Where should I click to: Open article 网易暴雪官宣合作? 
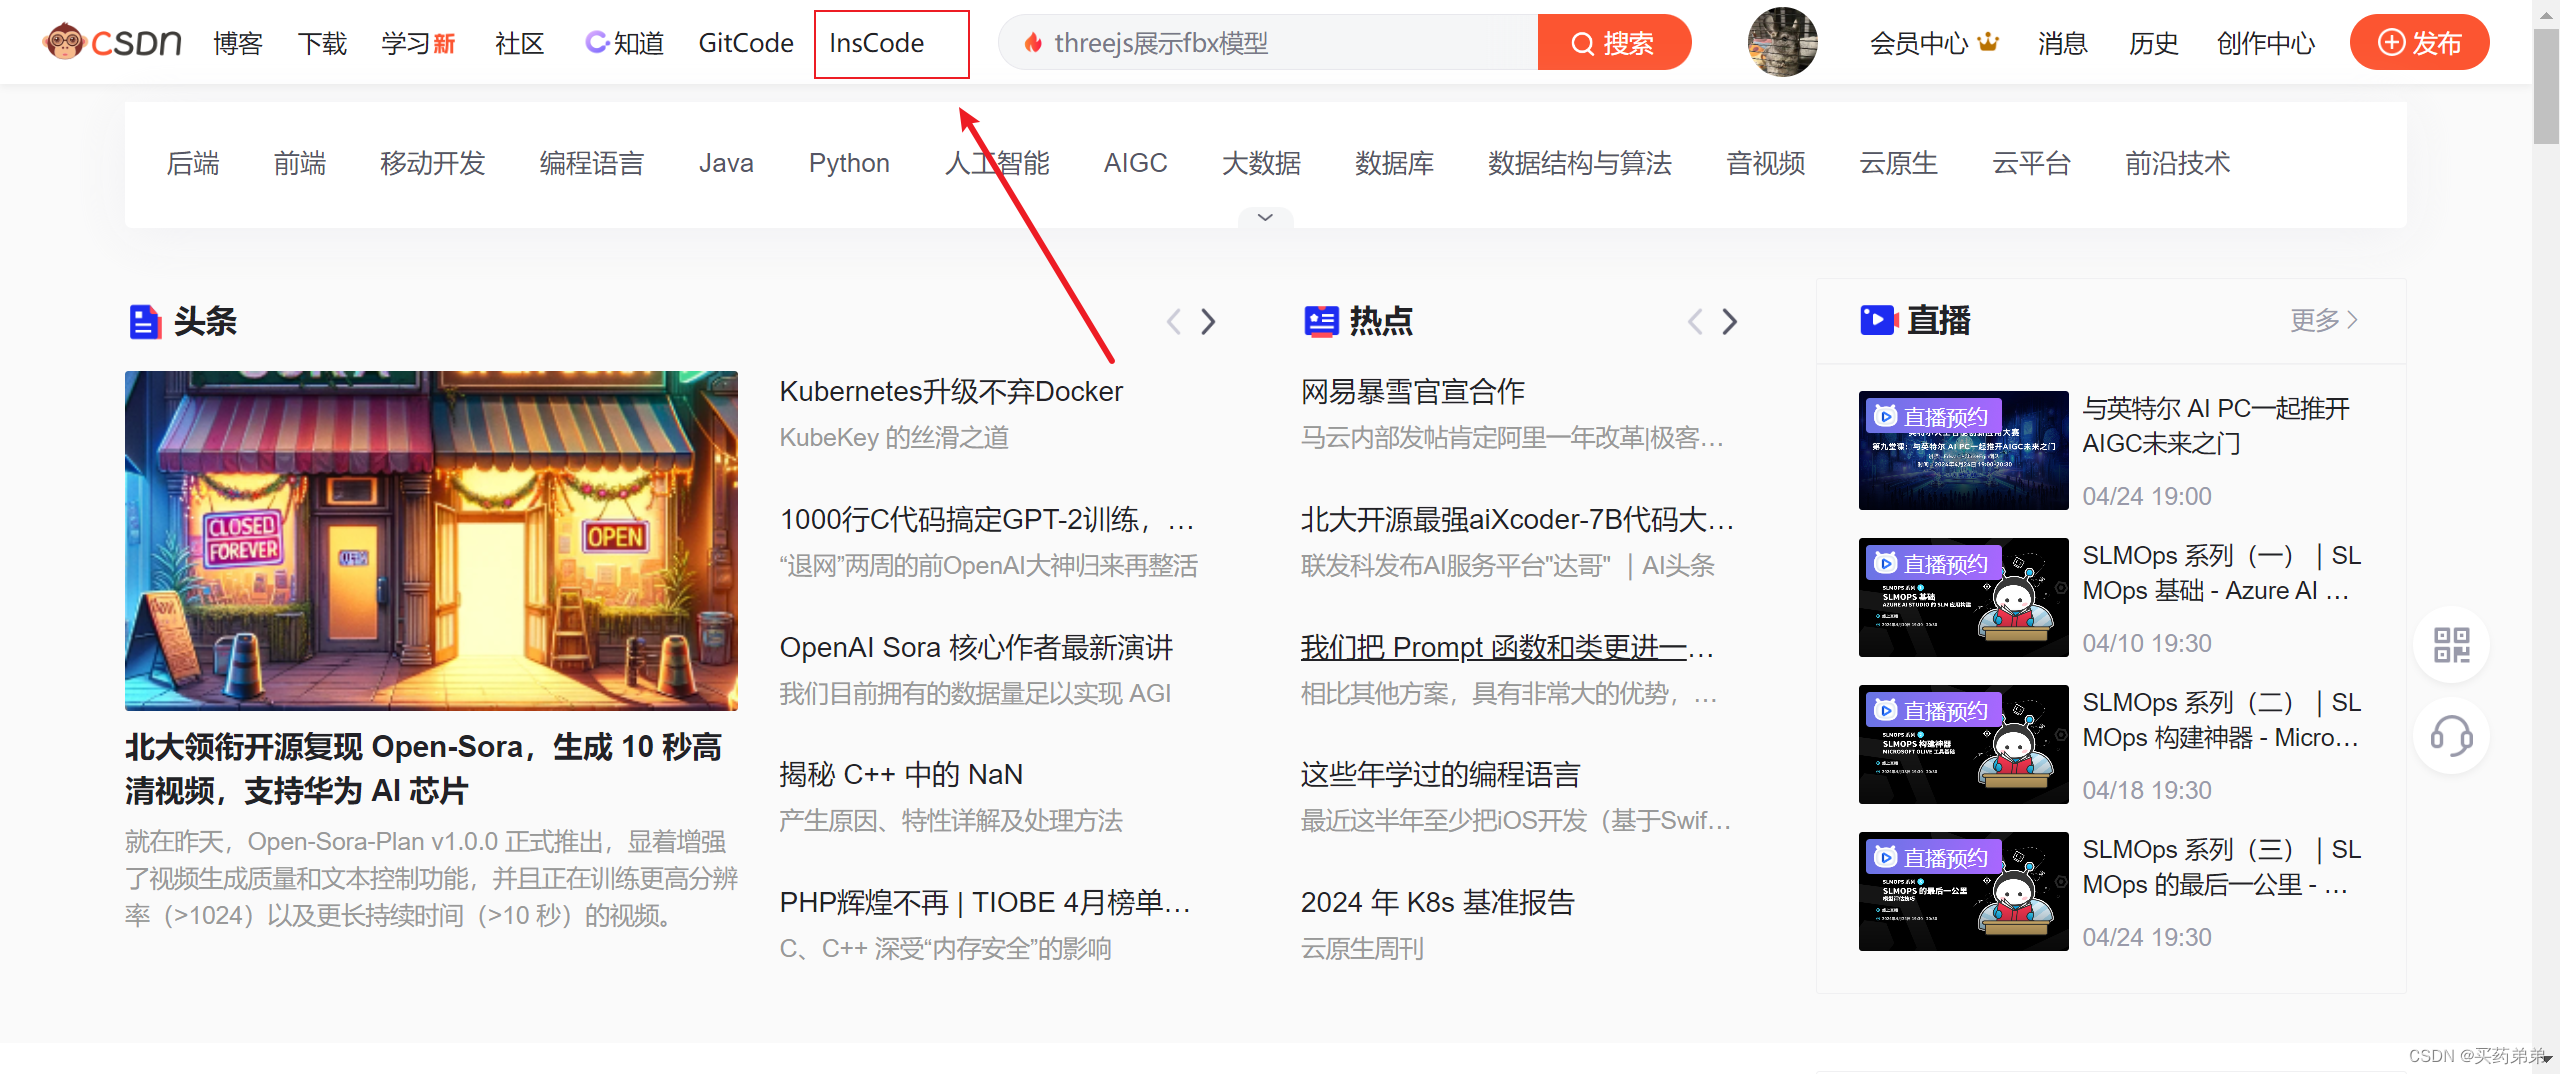pyautogui.click(x=1413, y=391)
